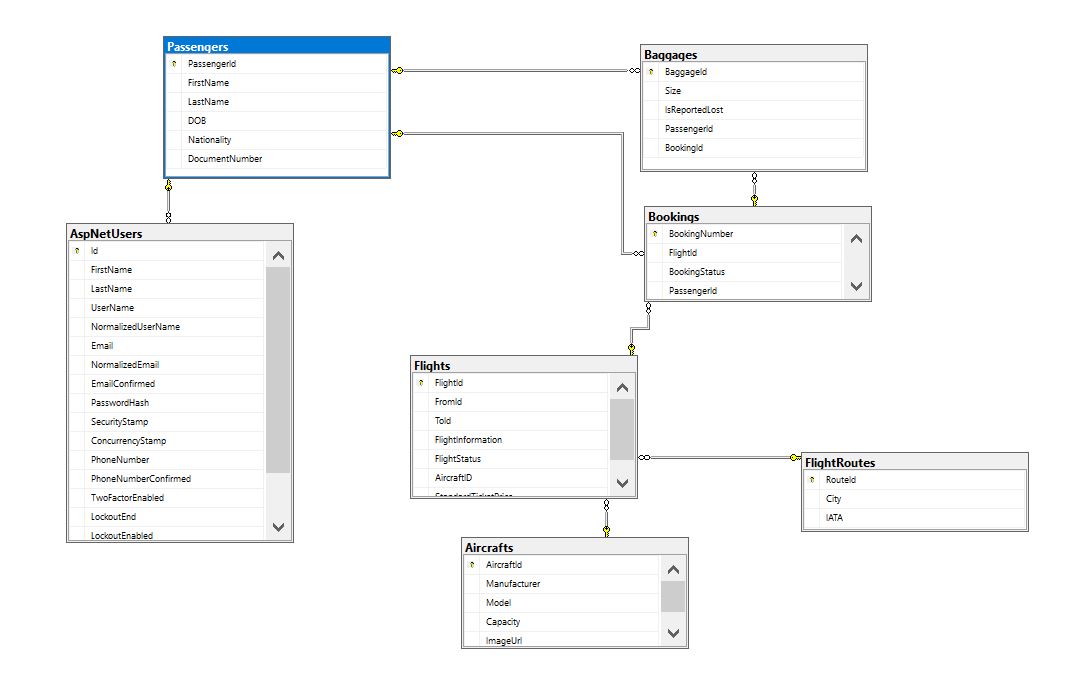Select the FlightStatus column in Flights
The height and width of the screenshot is (690, 1074).
pos(511,459)
